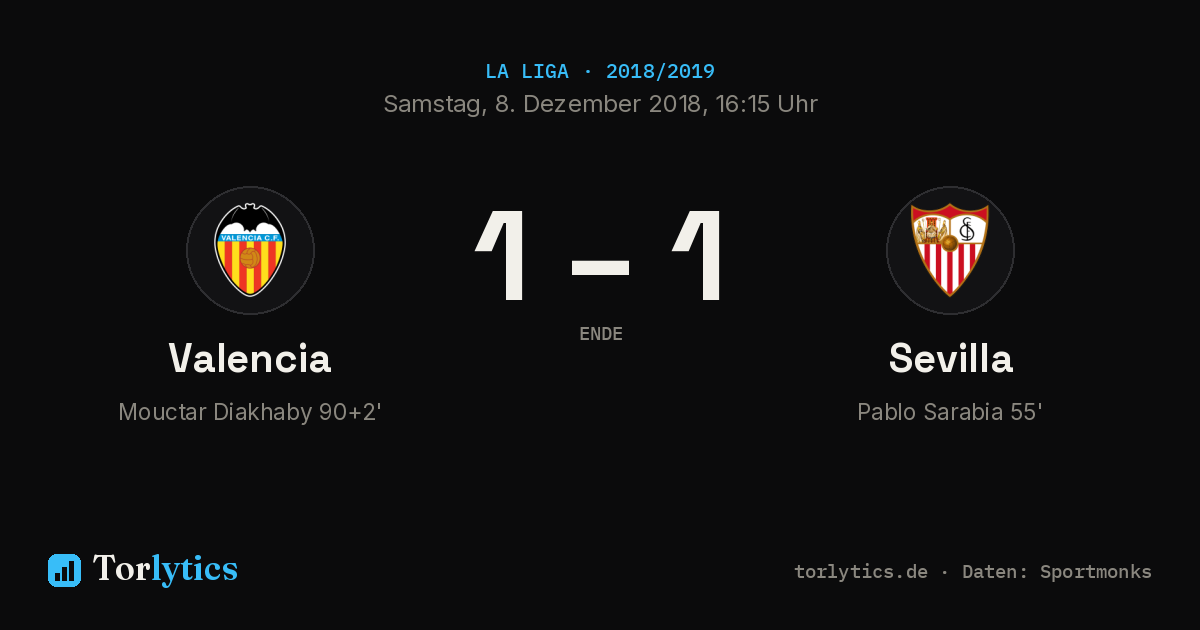This screenshot has height=630, width=1200.
Task: Click the Valencia CF club crest
Action: [x=250, y=250]
